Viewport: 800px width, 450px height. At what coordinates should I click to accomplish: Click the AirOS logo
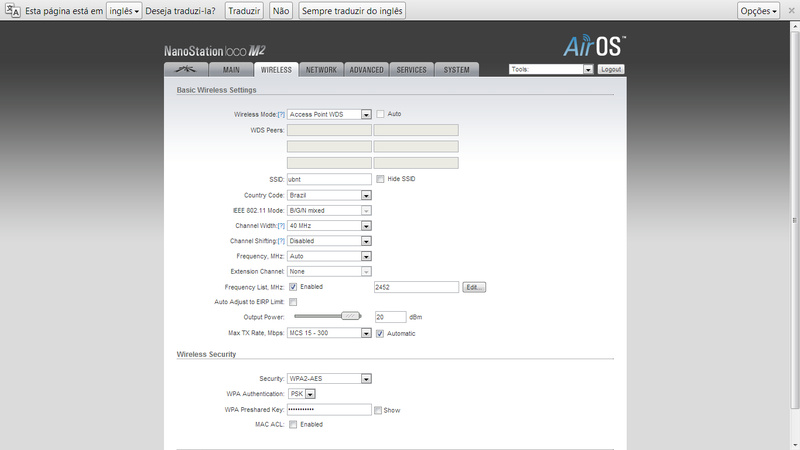point(594,46)
